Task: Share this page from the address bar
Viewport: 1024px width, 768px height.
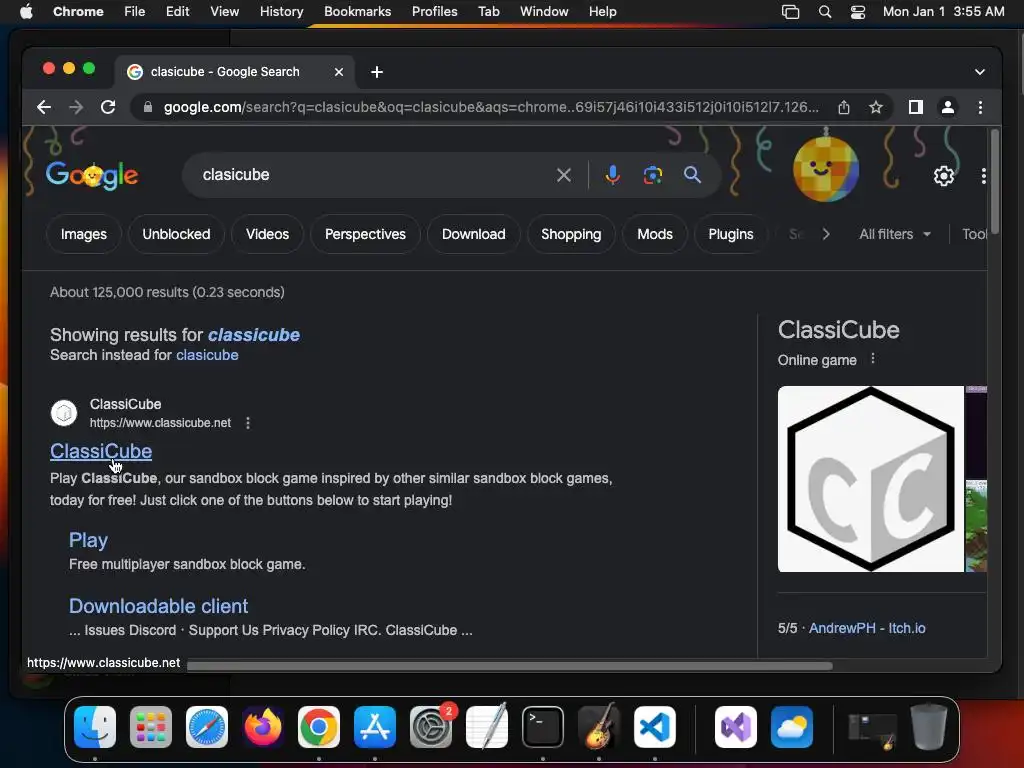Action: (844, 107)
